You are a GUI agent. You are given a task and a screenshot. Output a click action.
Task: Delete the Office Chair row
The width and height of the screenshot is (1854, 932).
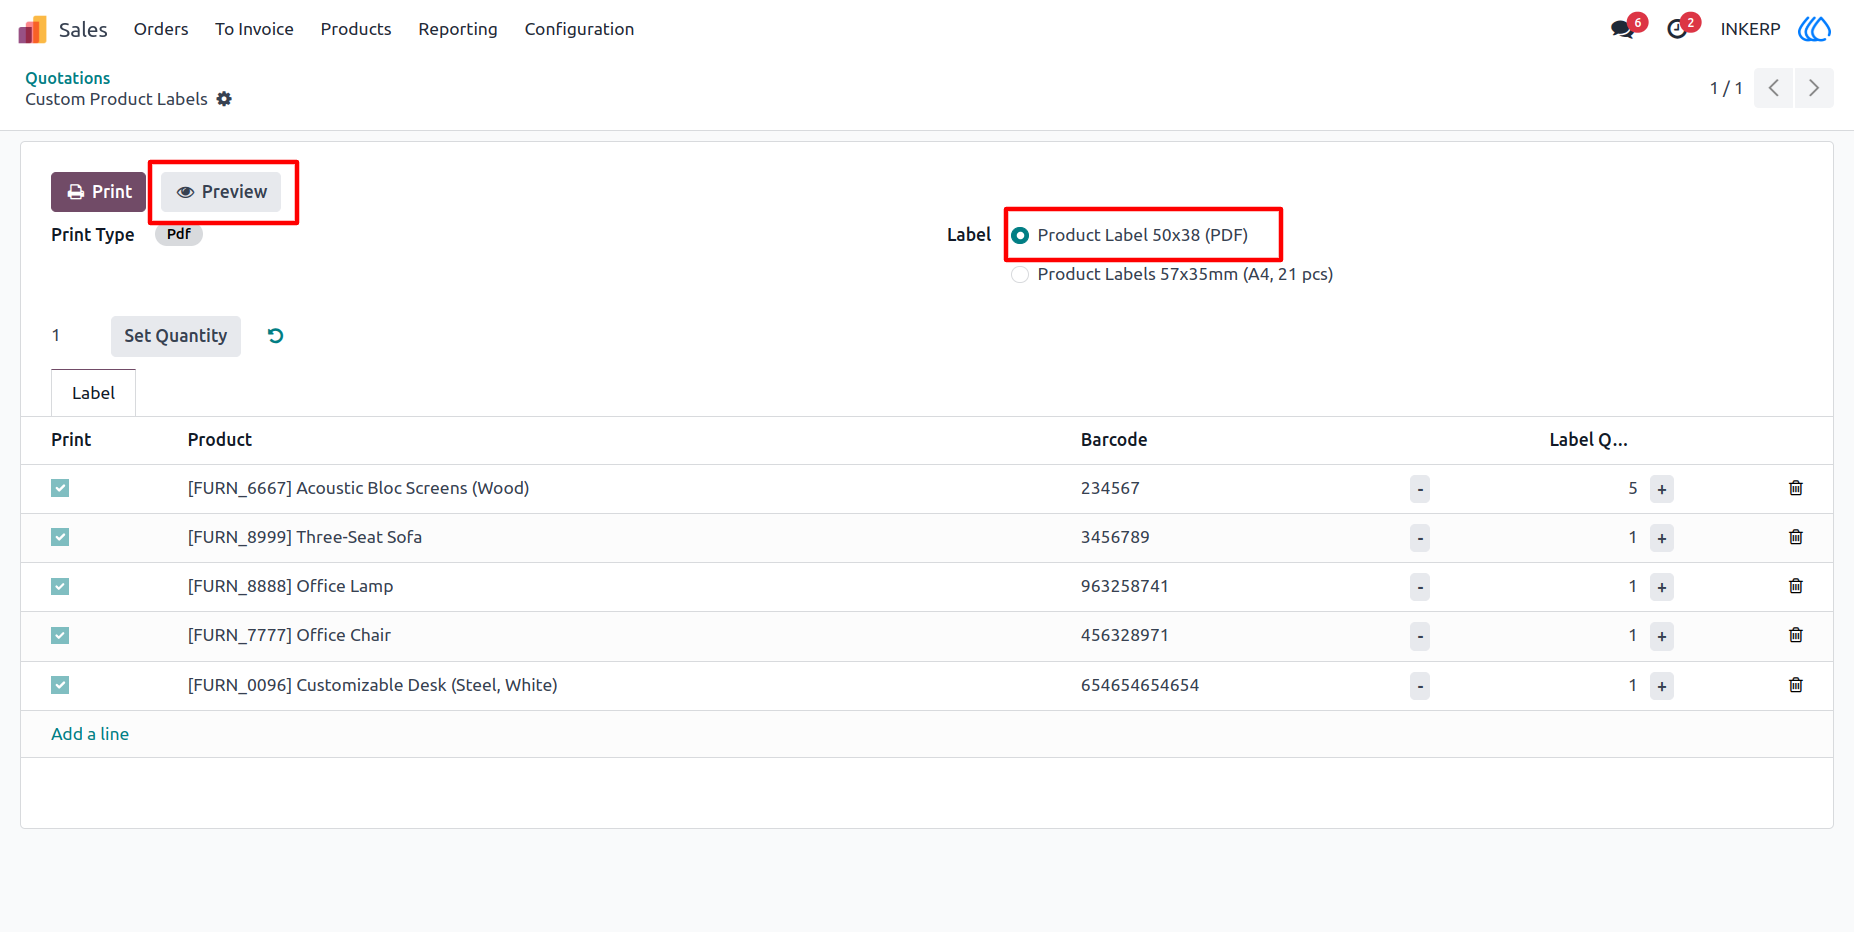(1796, 635)
